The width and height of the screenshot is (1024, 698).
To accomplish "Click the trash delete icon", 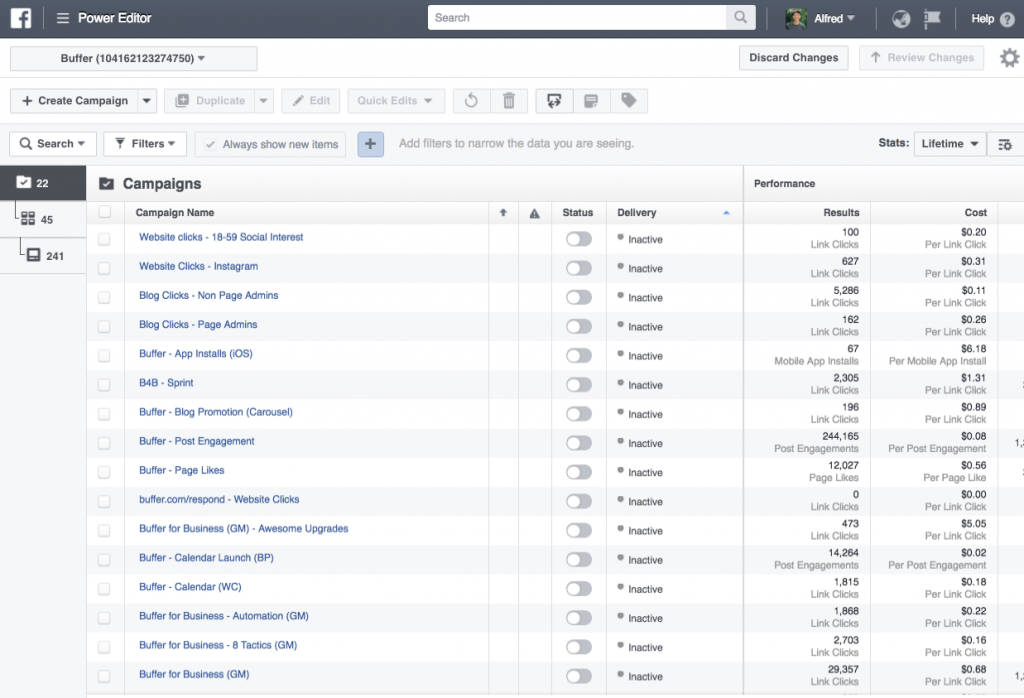I will 509,101.
